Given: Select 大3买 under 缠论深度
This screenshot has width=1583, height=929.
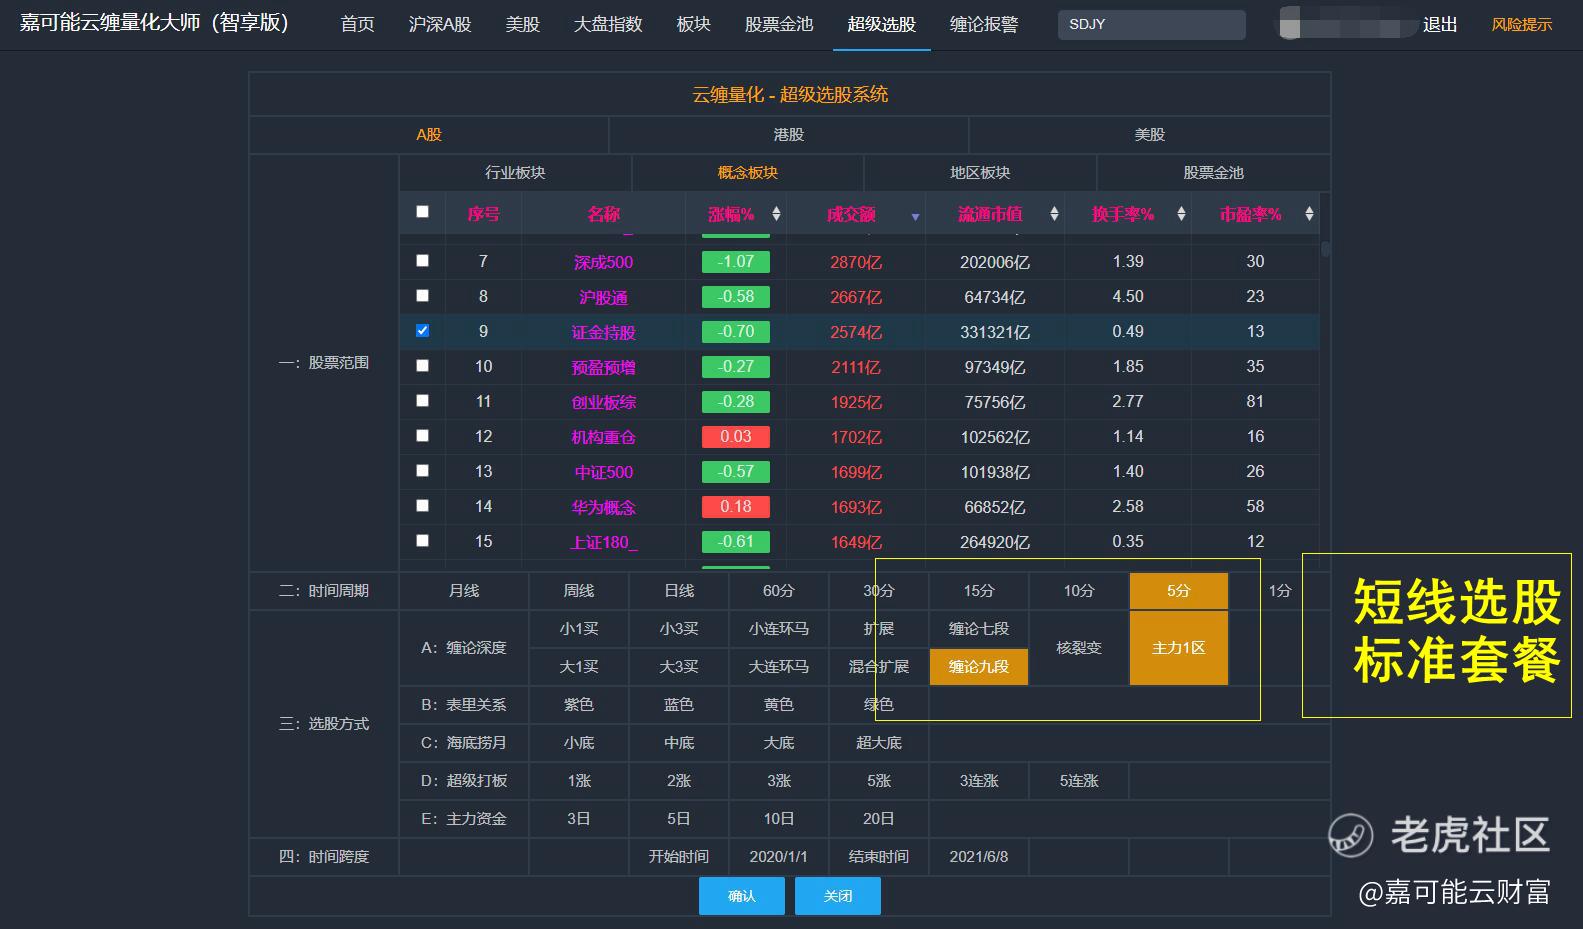Looking at the screenshot, I should [x=679, y=667].
